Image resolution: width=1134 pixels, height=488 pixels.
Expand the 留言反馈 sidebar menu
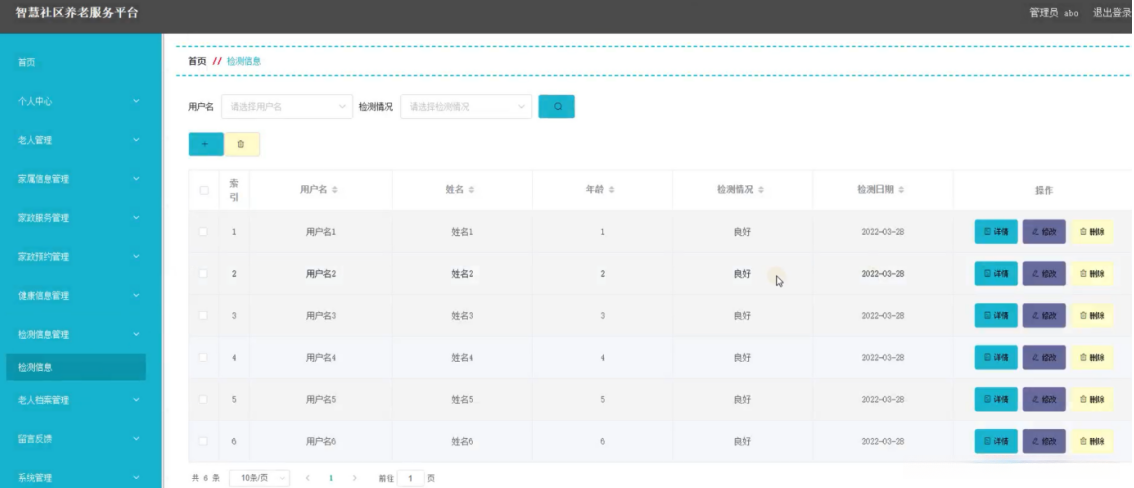pyautogui.click(x=80, y=439)
